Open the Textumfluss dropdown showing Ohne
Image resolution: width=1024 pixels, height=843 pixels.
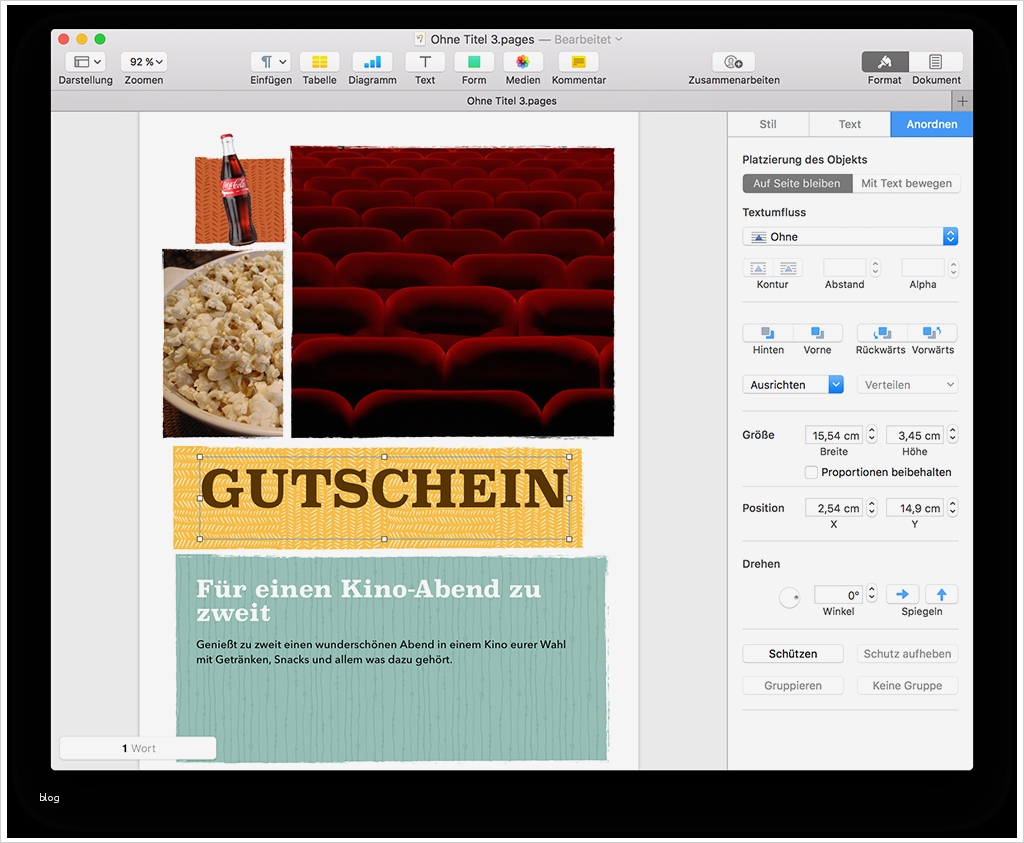tap(850, 236)
